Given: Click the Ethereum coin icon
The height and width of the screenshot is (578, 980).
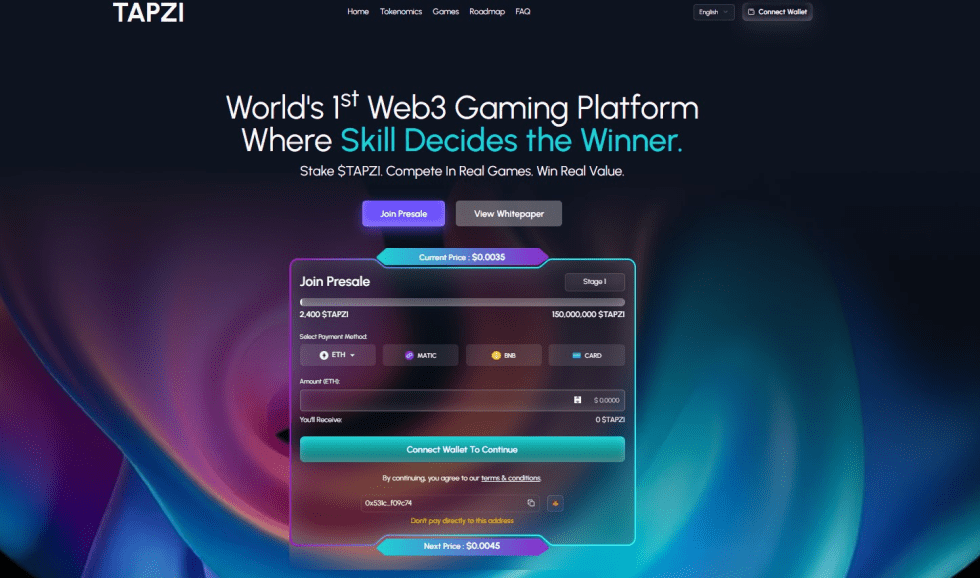Looking at the screenshot, I should point(324,355).
